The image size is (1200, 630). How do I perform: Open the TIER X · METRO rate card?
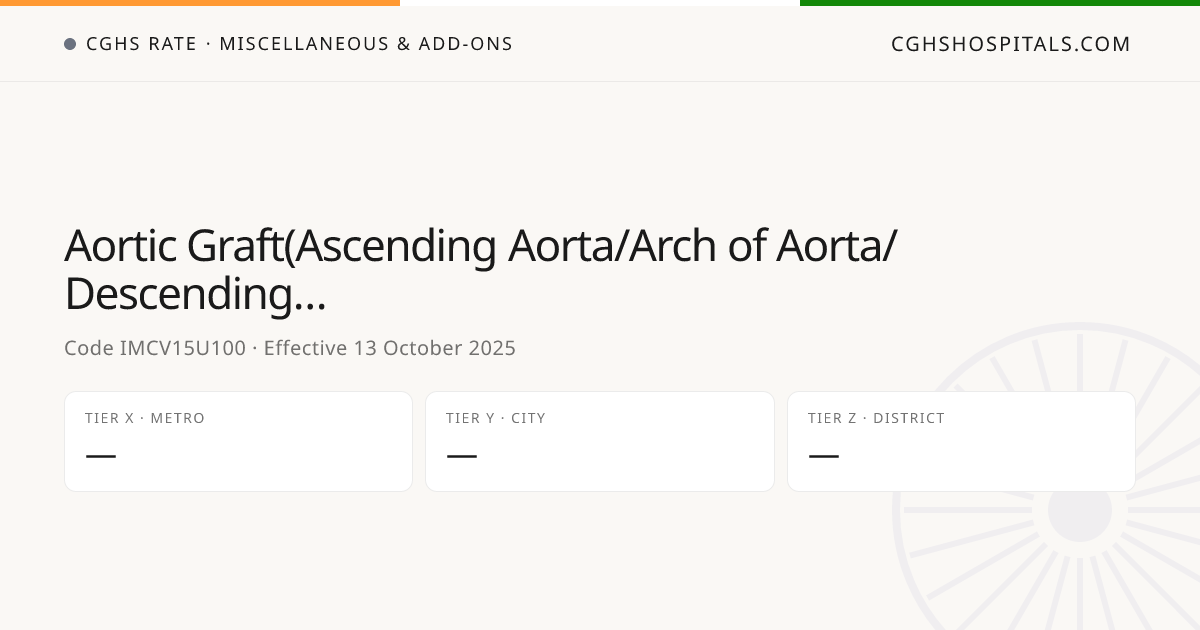point(238,441)
